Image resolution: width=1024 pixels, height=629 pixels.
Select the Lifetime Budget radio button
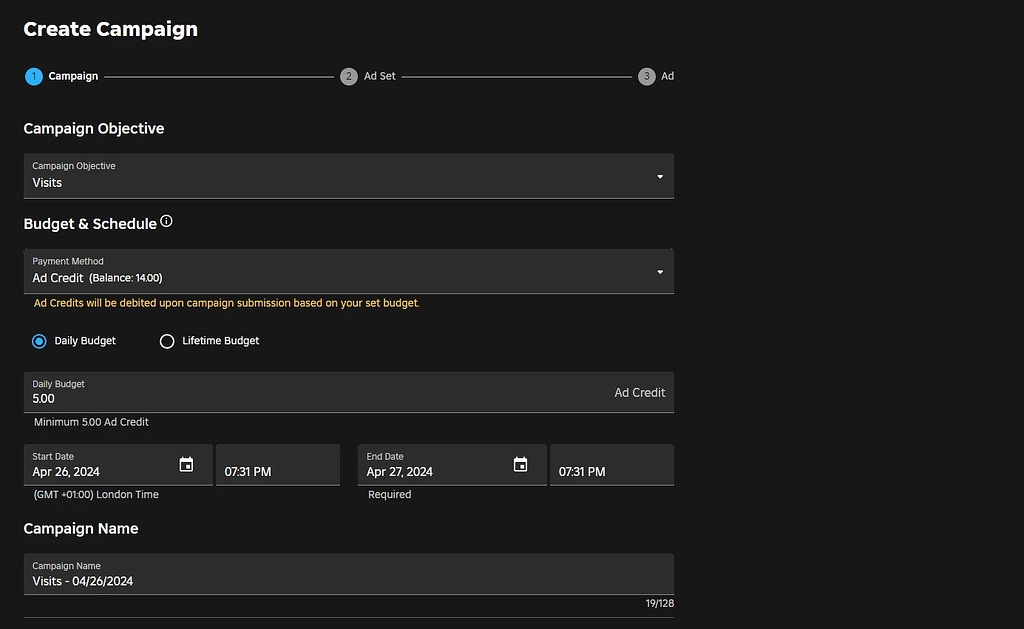[167, 341]
